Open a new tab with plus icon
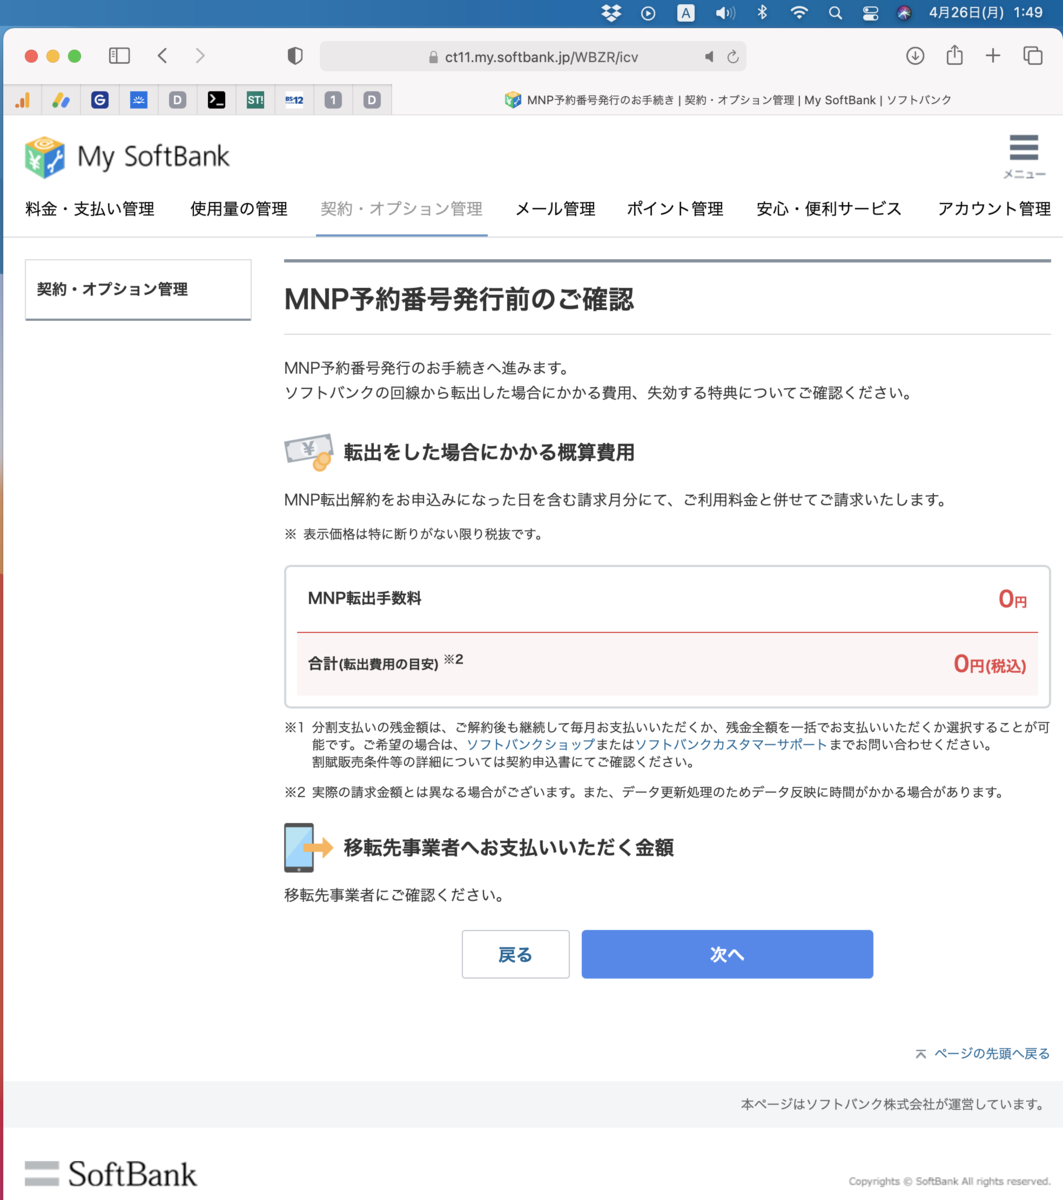 pos(993,56)
